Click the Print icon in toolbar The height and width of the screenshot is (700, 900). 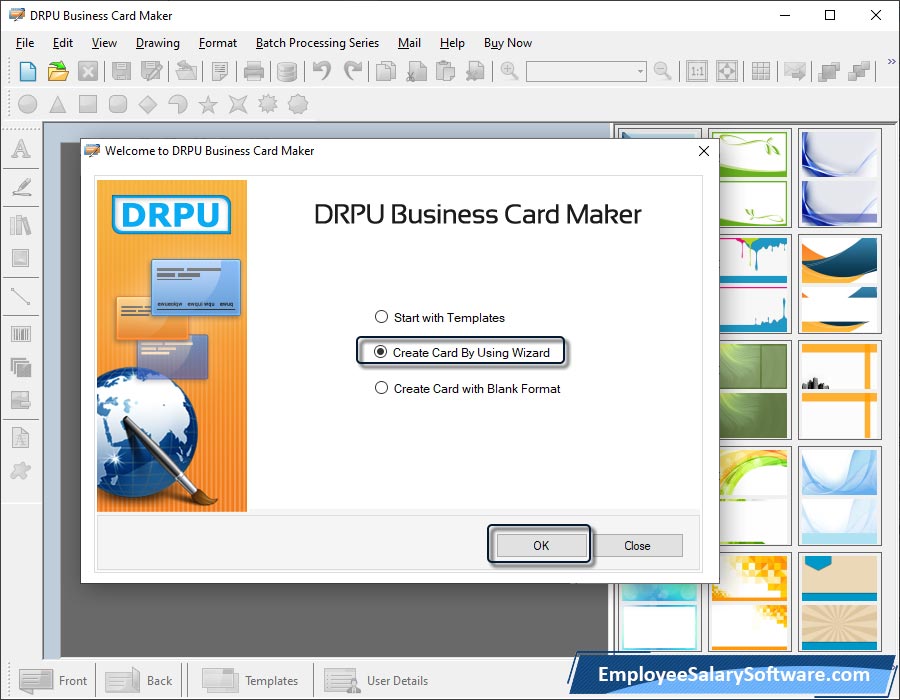[253, 72]
